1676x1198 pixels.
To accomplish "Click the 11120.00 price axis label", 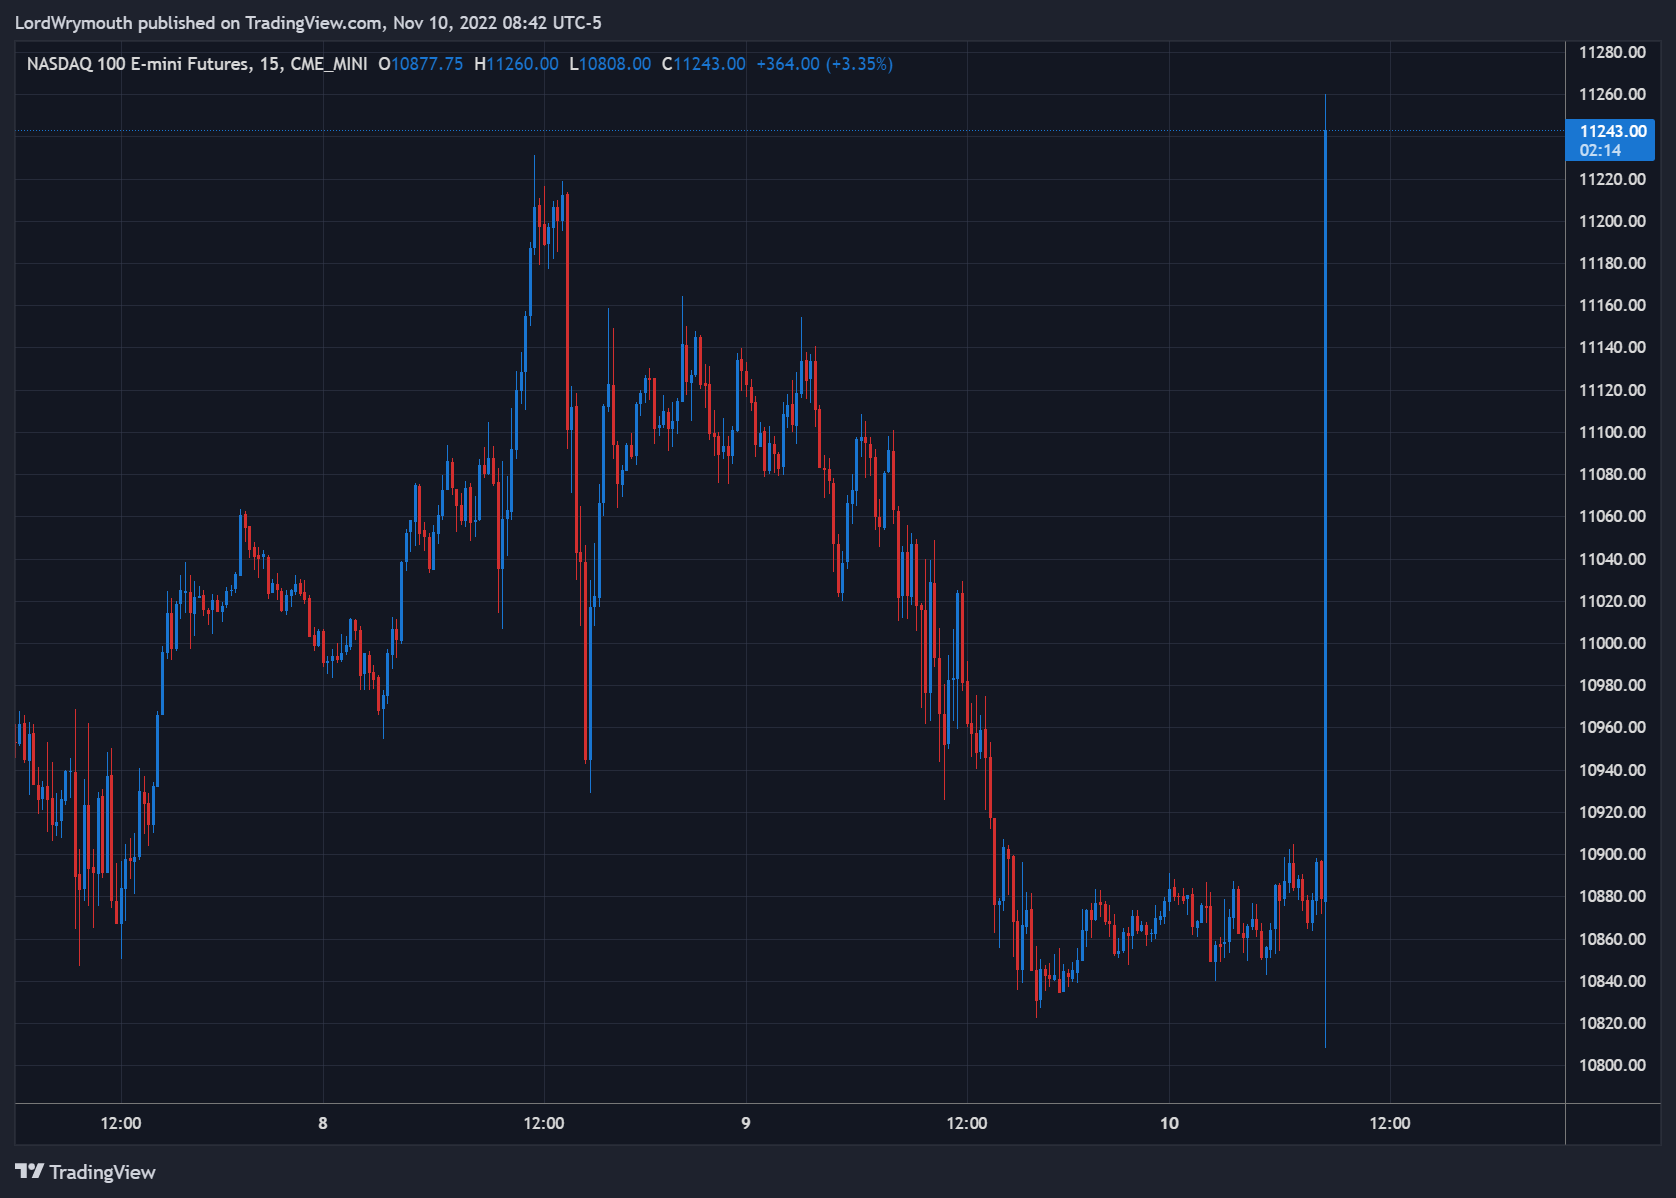I will tap(1612, 390).
